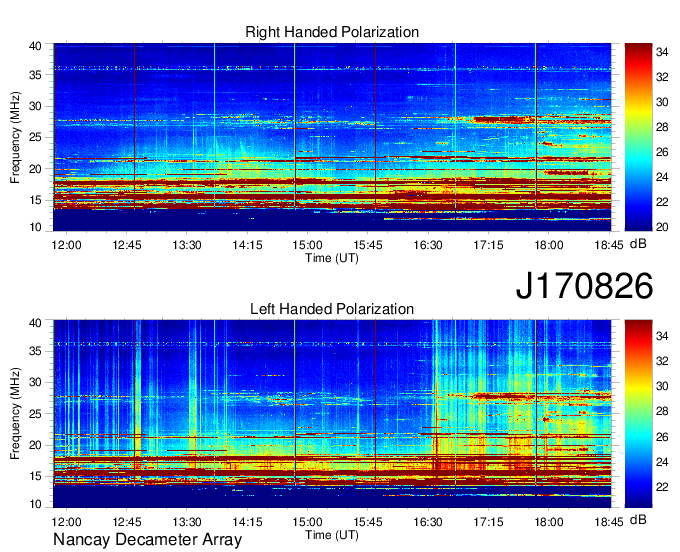Screen dimensions: 680x552
Task: Click '16:30' tick on Right Handed time axis
Action: 428,245
